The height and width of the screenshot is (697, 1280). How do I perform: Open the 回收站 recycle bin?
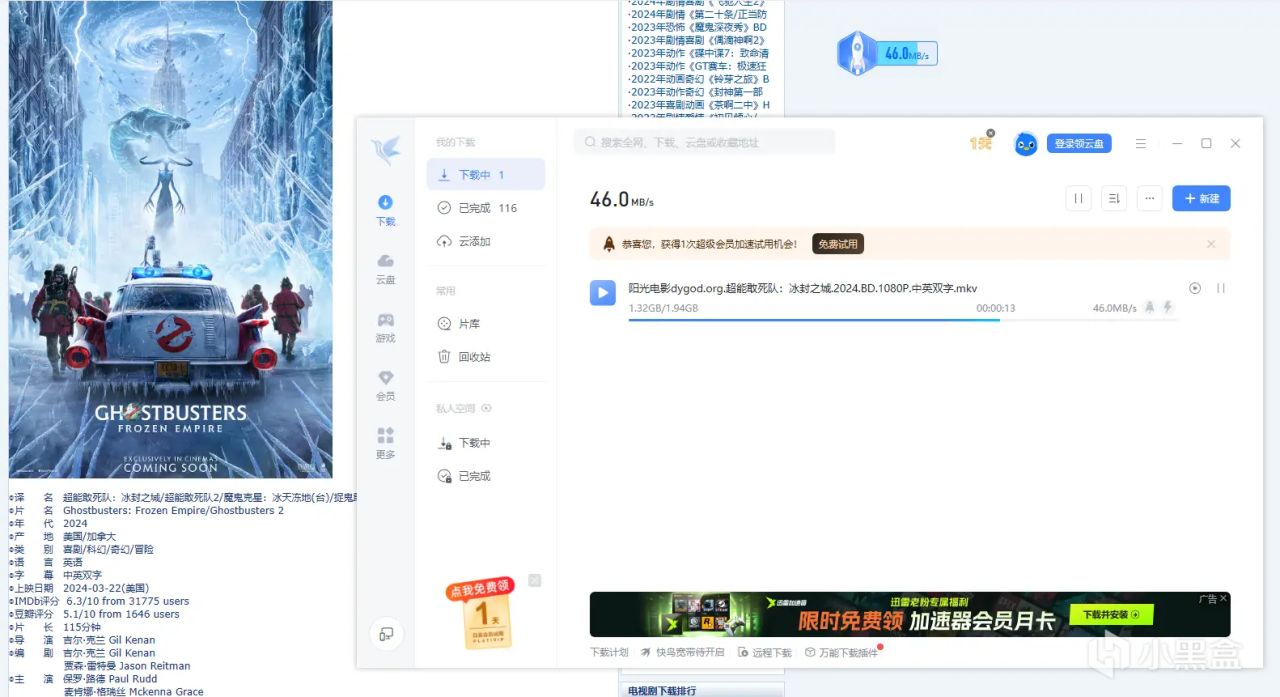click(486, 357)
